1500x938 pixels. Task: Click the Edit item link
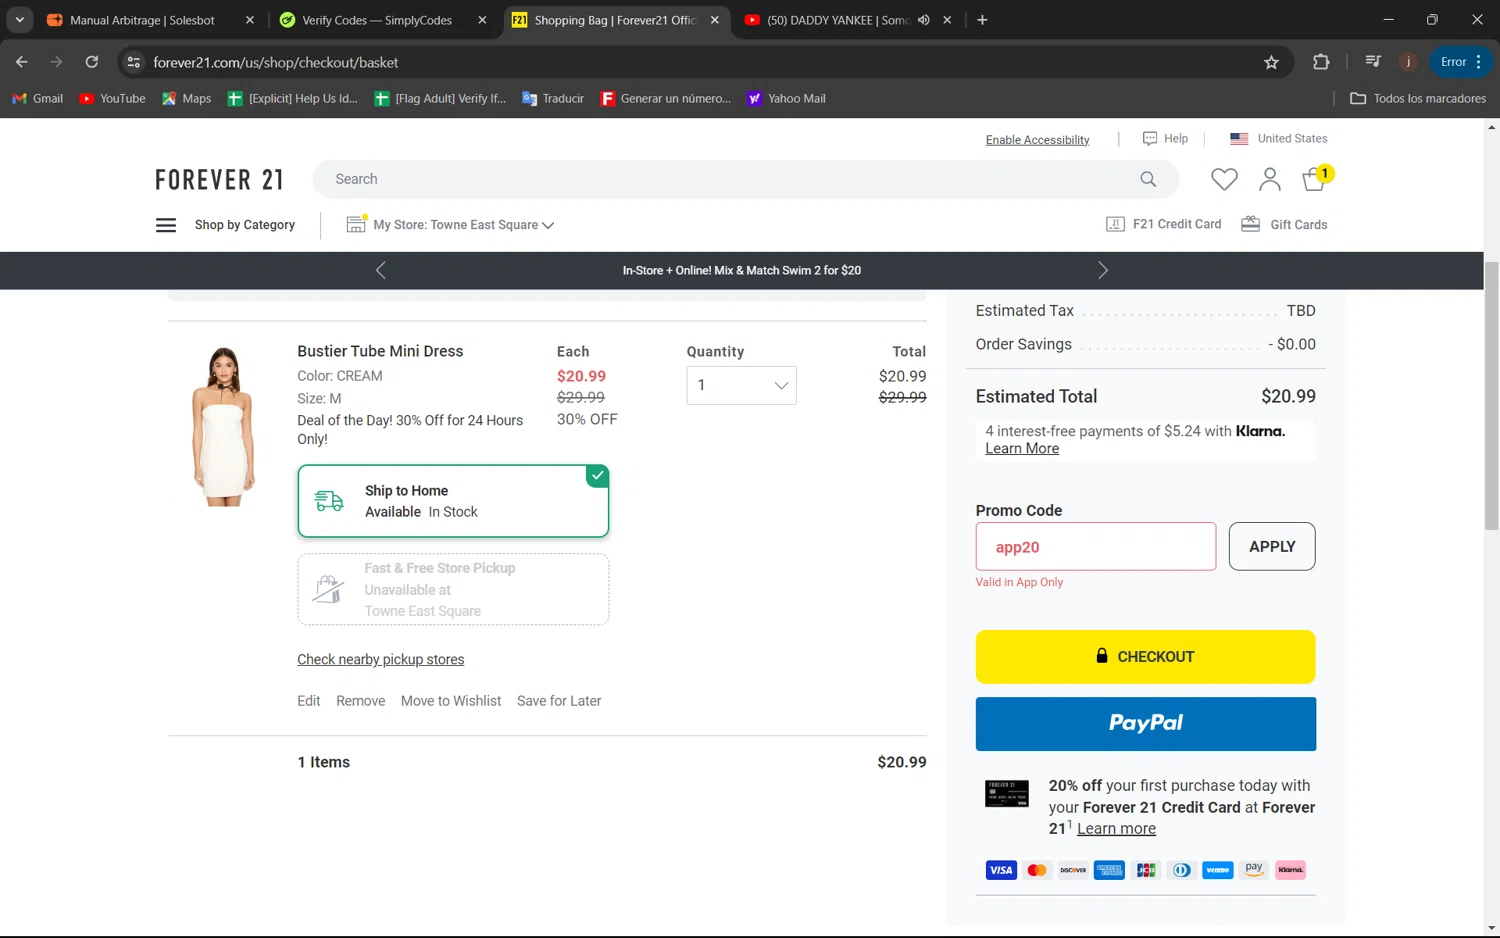pyautogui.click(x=308, y=701)
